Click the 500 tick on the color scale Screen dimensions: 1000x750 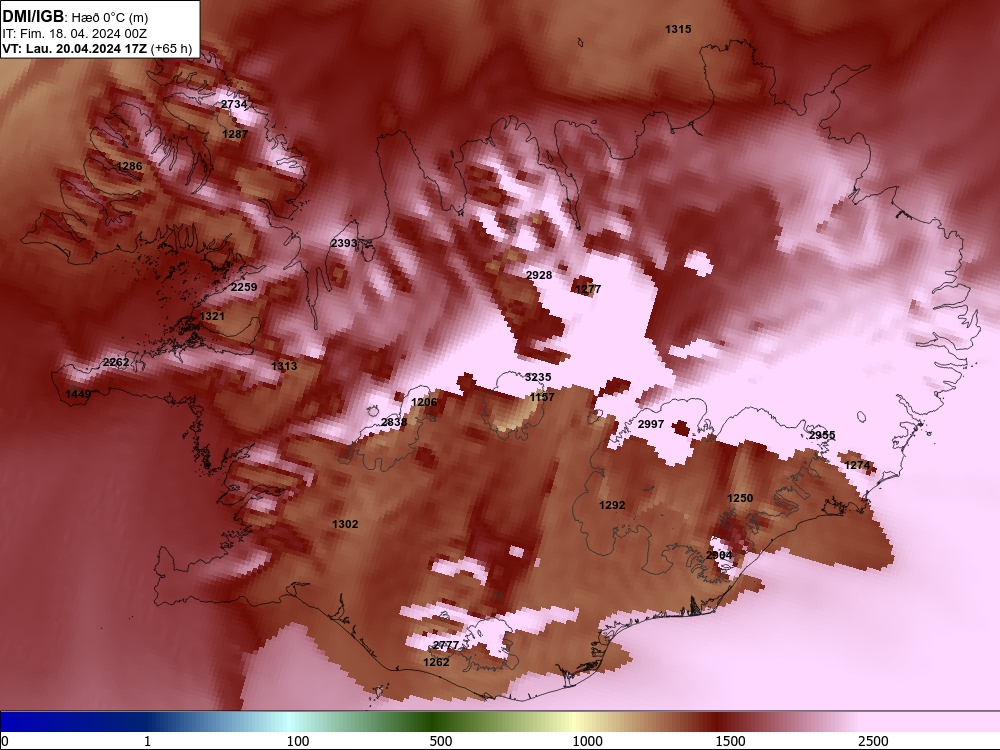pyautogui.click(x=441, y=741)
